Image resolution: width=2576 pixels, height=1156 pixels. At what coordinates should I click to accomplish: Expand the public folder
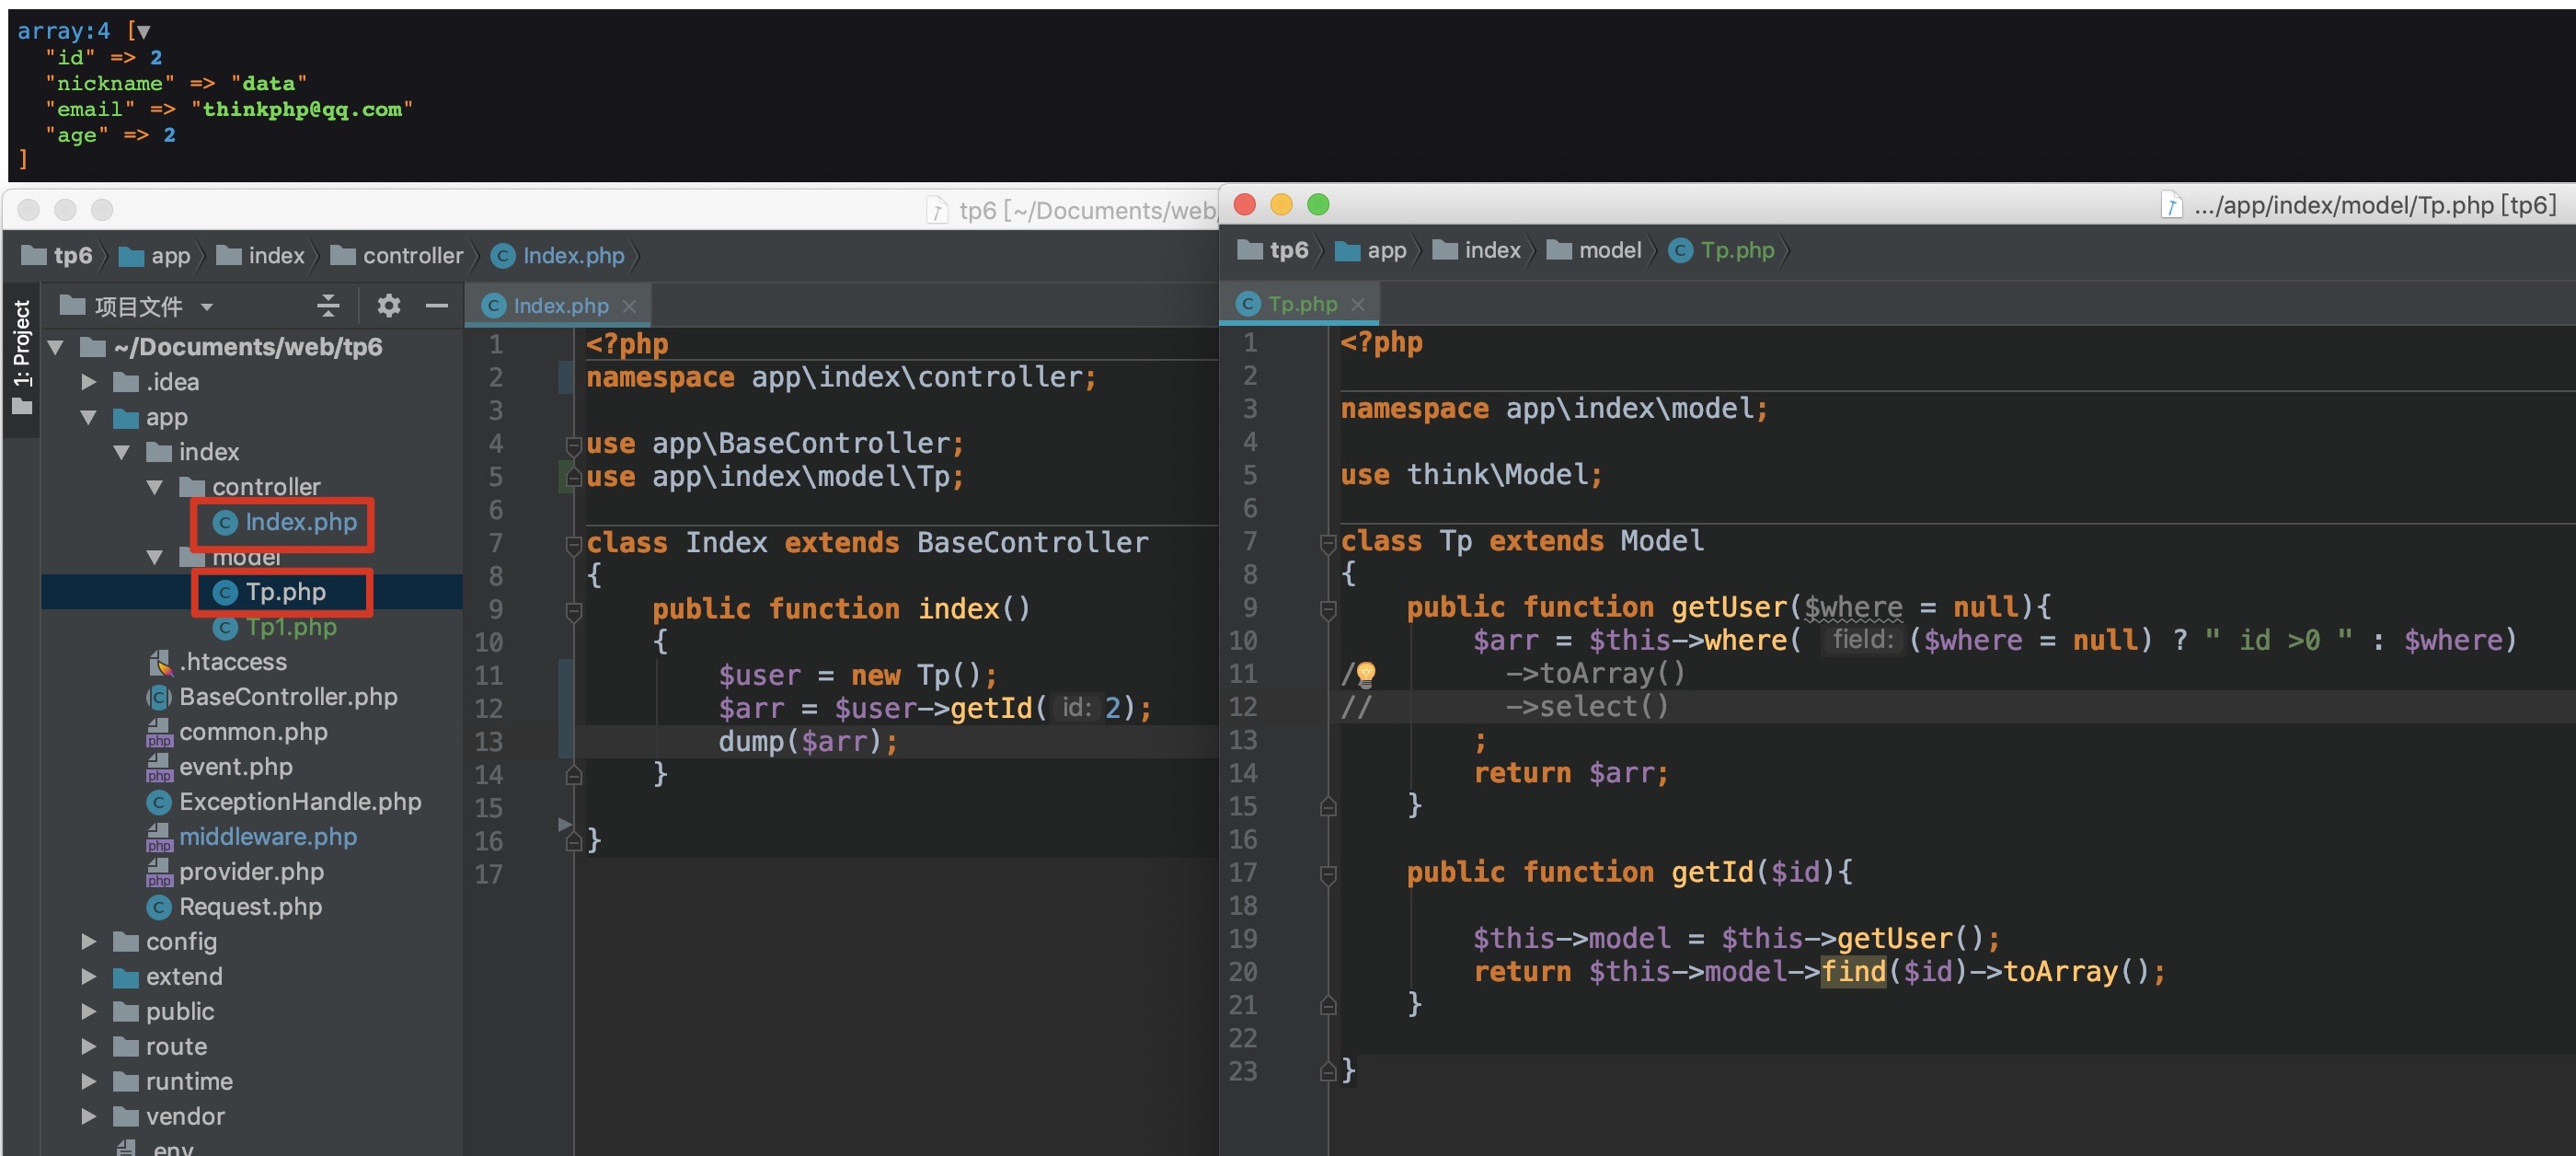[89, 1011]
